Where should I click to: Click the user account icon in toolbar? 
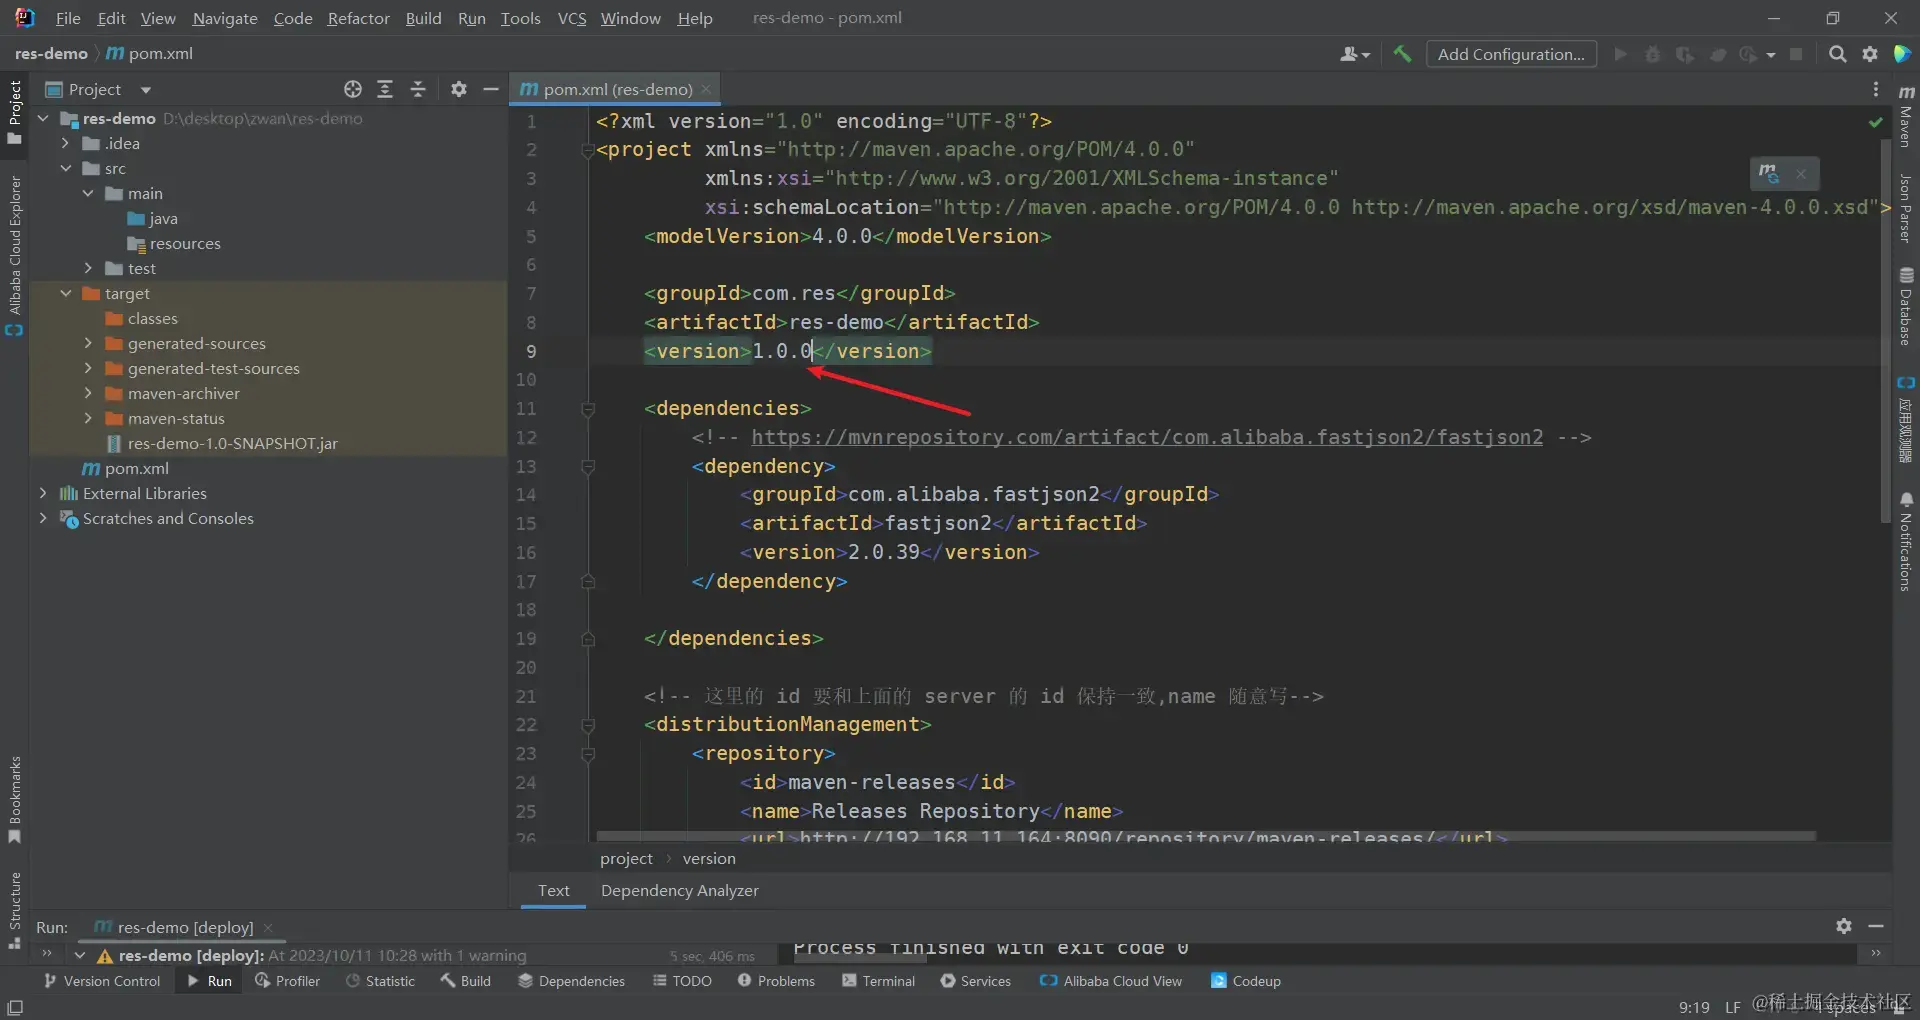[1354, 54]
